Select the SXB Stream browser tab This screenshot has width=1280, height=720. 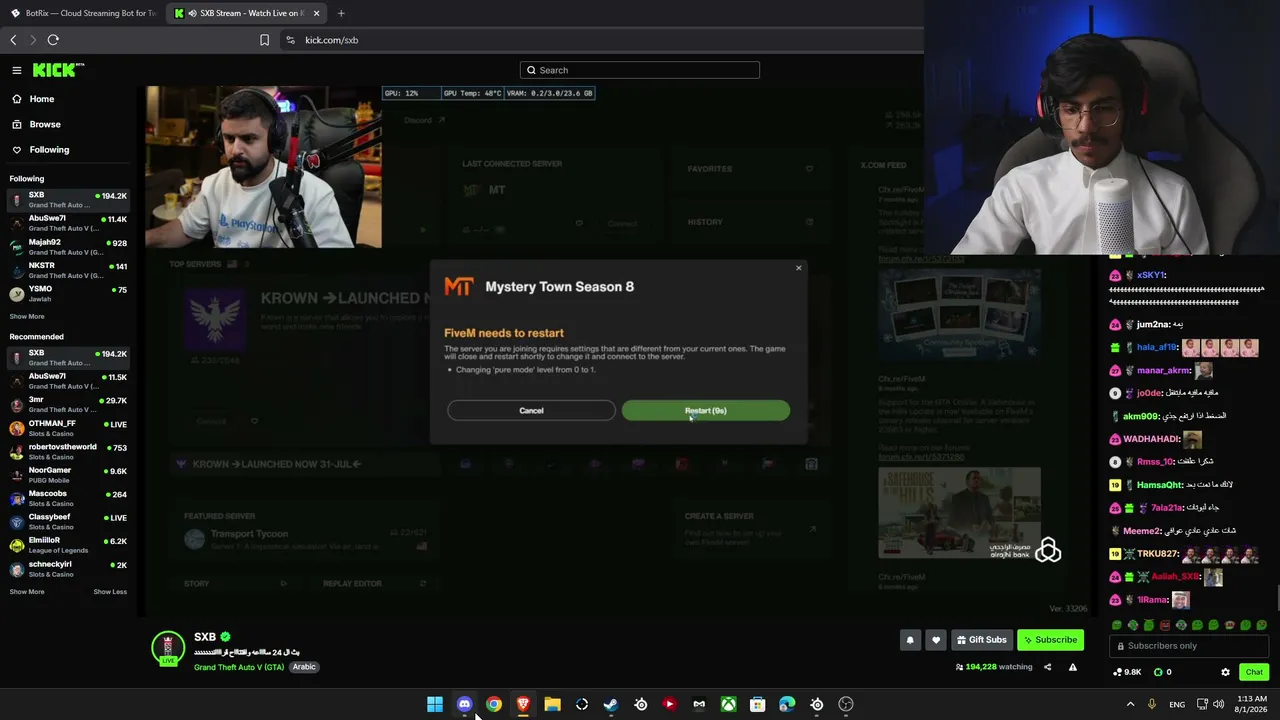247,13
